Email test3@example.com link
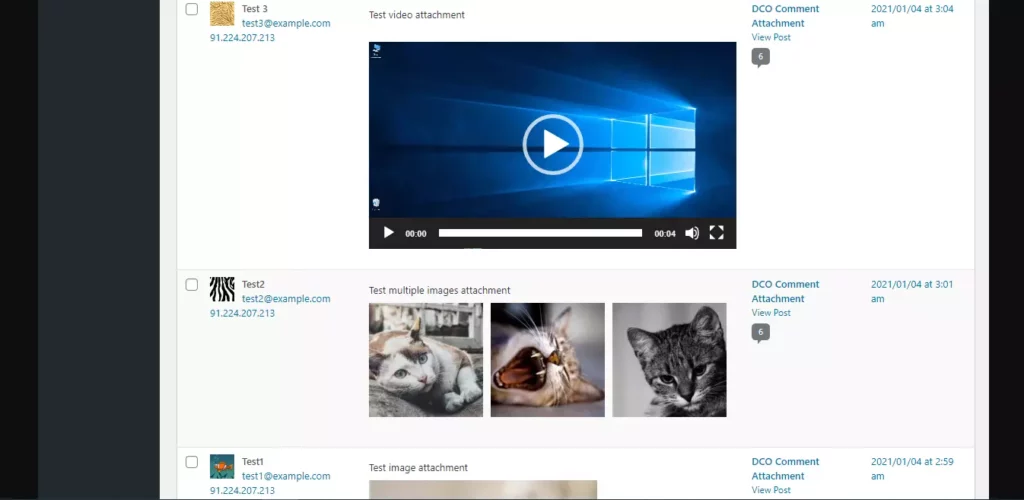Image resolution: width=1024 pixels, height=500 pixels. pos(286,23)
